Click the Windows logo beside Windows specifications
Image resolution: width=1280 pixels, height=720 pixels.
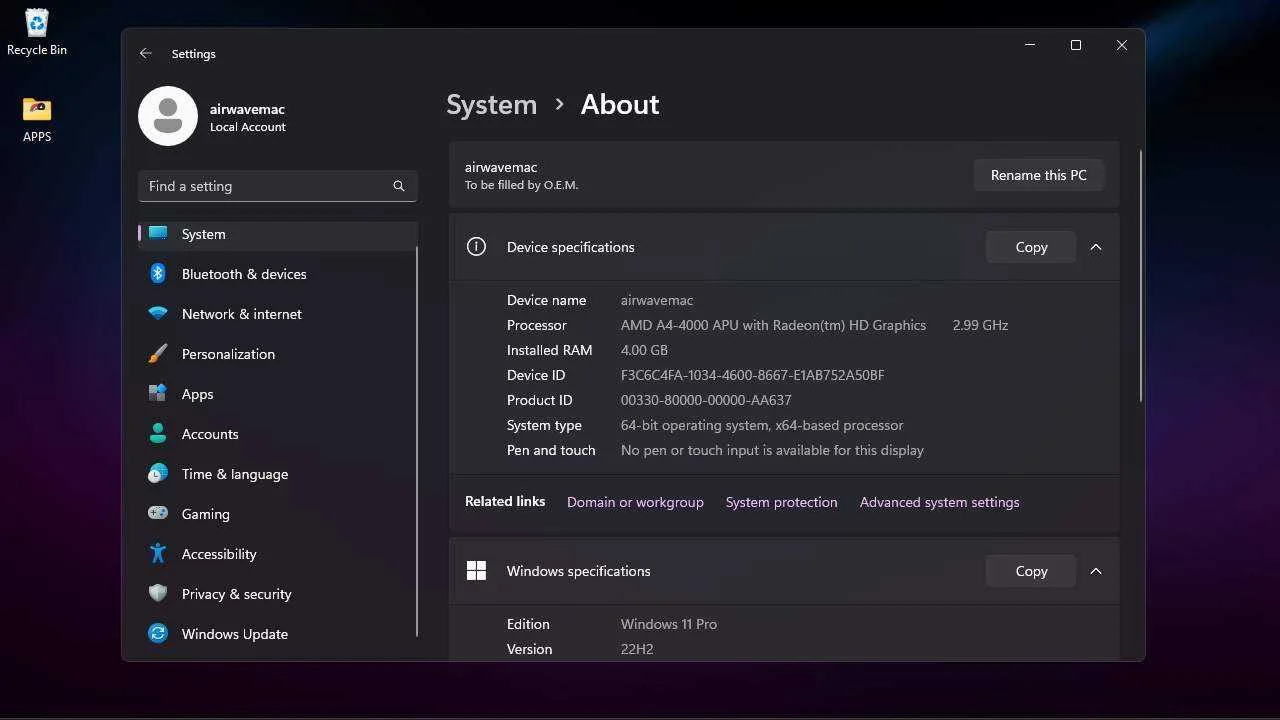pyautogui.click(x=476, y=571)
